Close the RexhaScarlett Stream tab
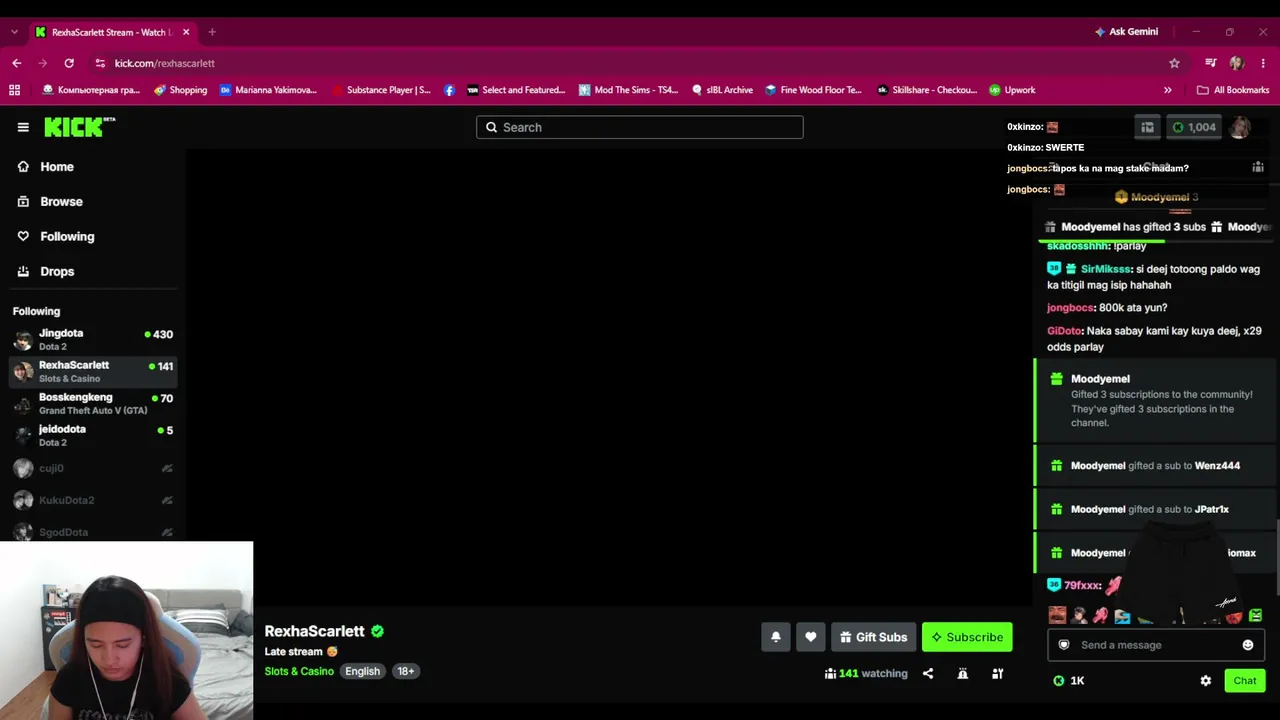1280x720 pixels. (186, 32)
